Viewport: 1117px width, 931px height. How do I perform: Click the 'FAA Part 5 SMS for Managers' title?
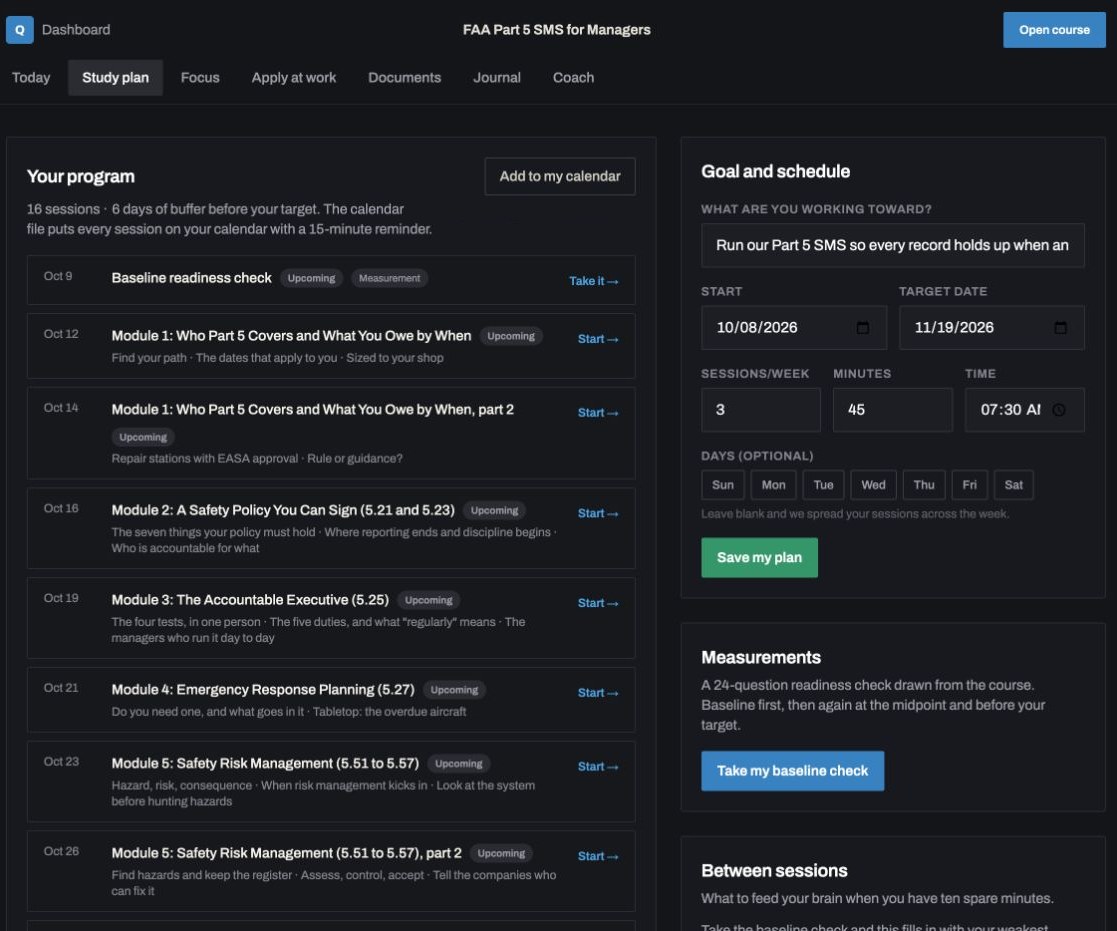(556, 30)
